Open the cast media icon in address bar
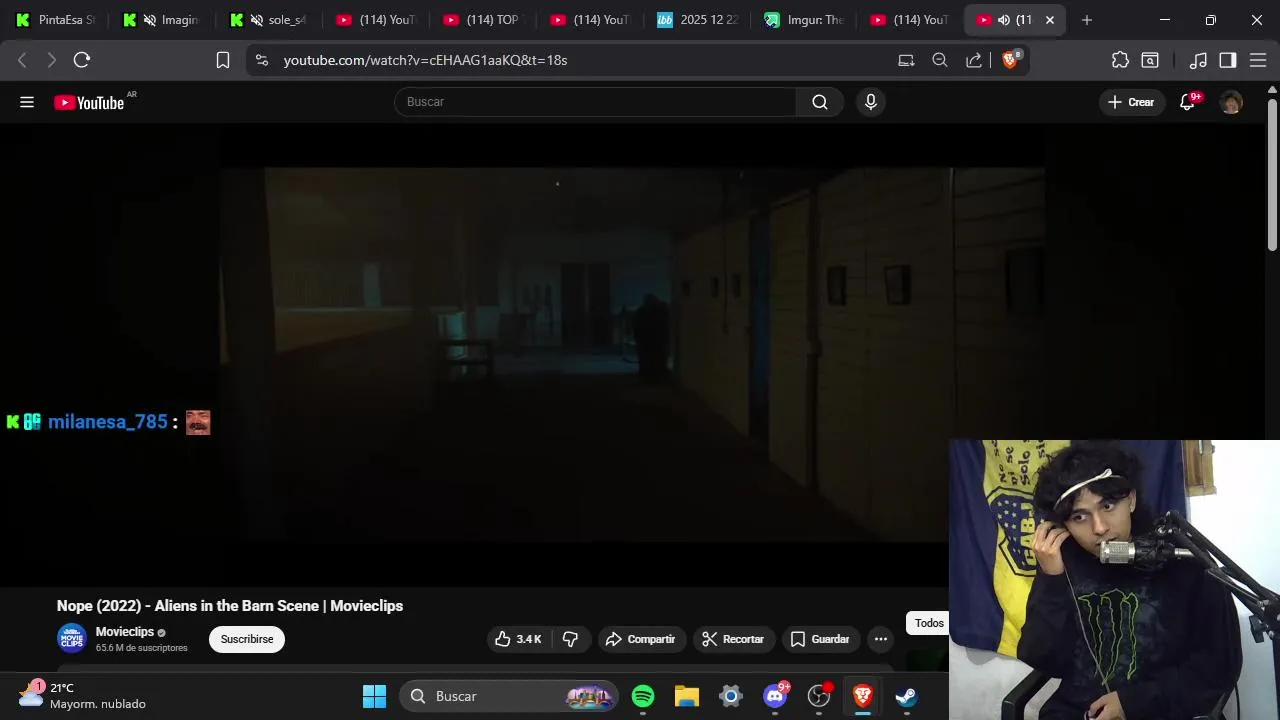This screenshot has width=1280, height=720. point(906,60)
